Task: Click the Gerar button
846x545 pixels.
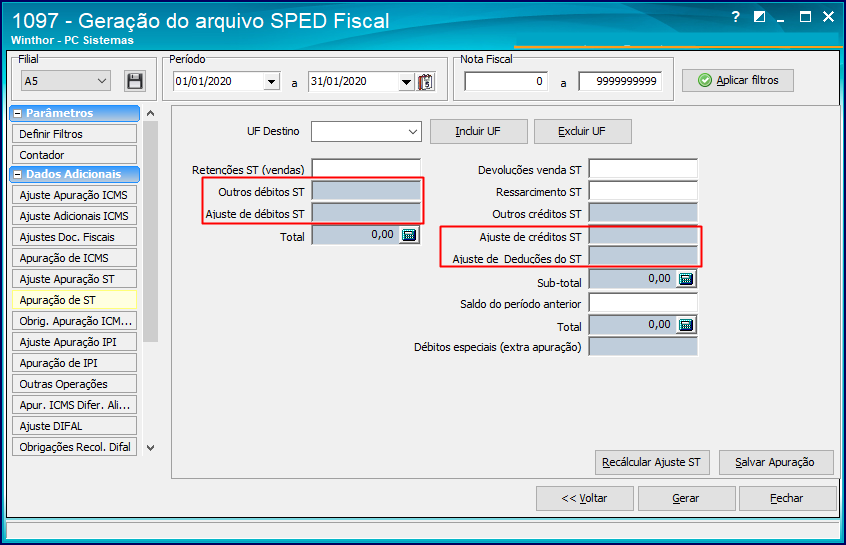Action: tap(686, 498)
